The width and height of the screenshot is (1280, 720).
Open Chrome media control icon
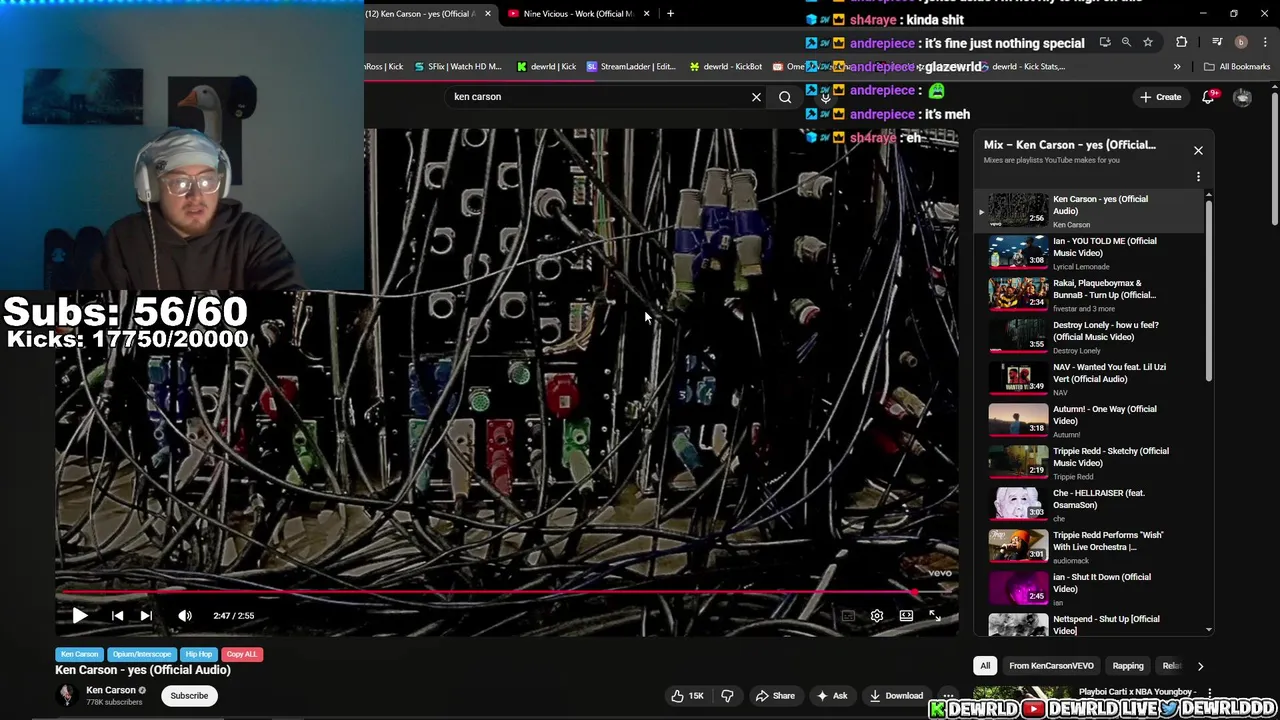(x=1217, y=42)
